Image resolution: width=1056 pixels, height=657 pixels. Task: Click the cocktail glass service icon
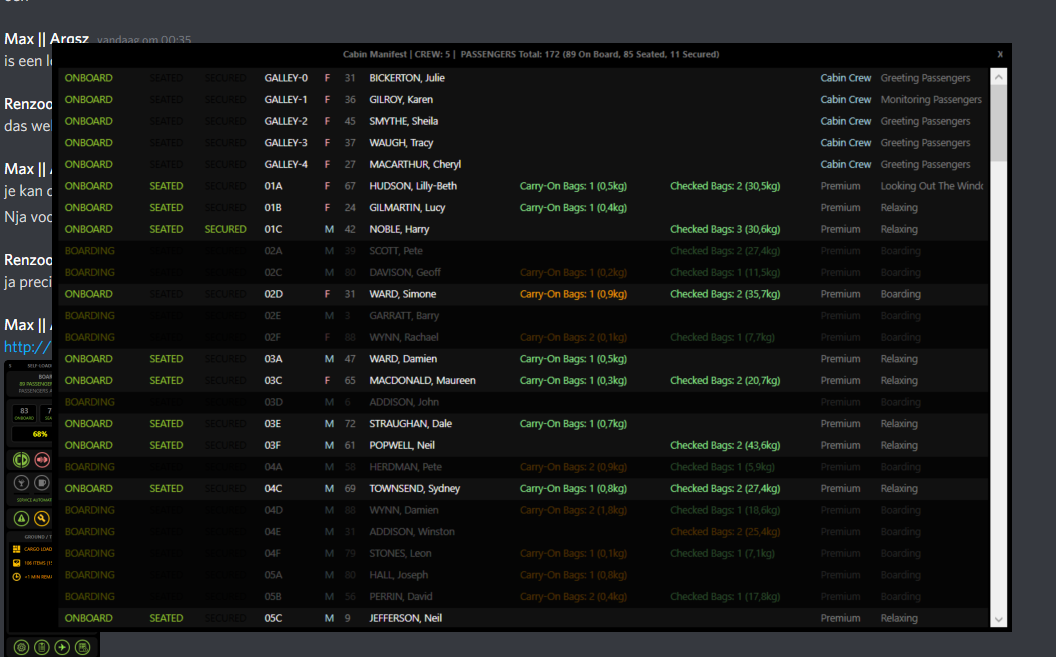pos(20,484)
